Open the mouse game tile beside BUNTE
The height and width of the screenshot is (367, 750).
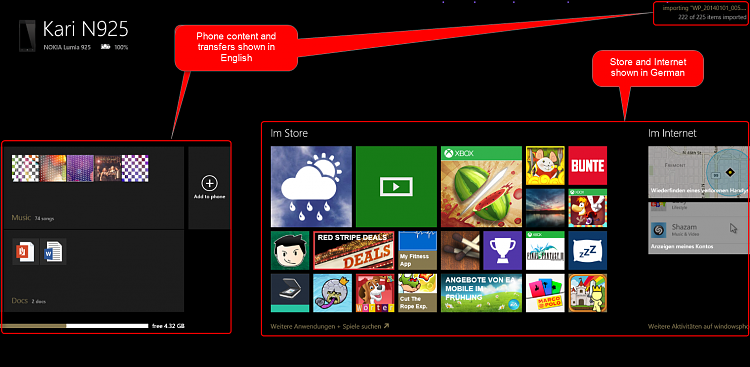pyautogui.click(x=545, y=166)
